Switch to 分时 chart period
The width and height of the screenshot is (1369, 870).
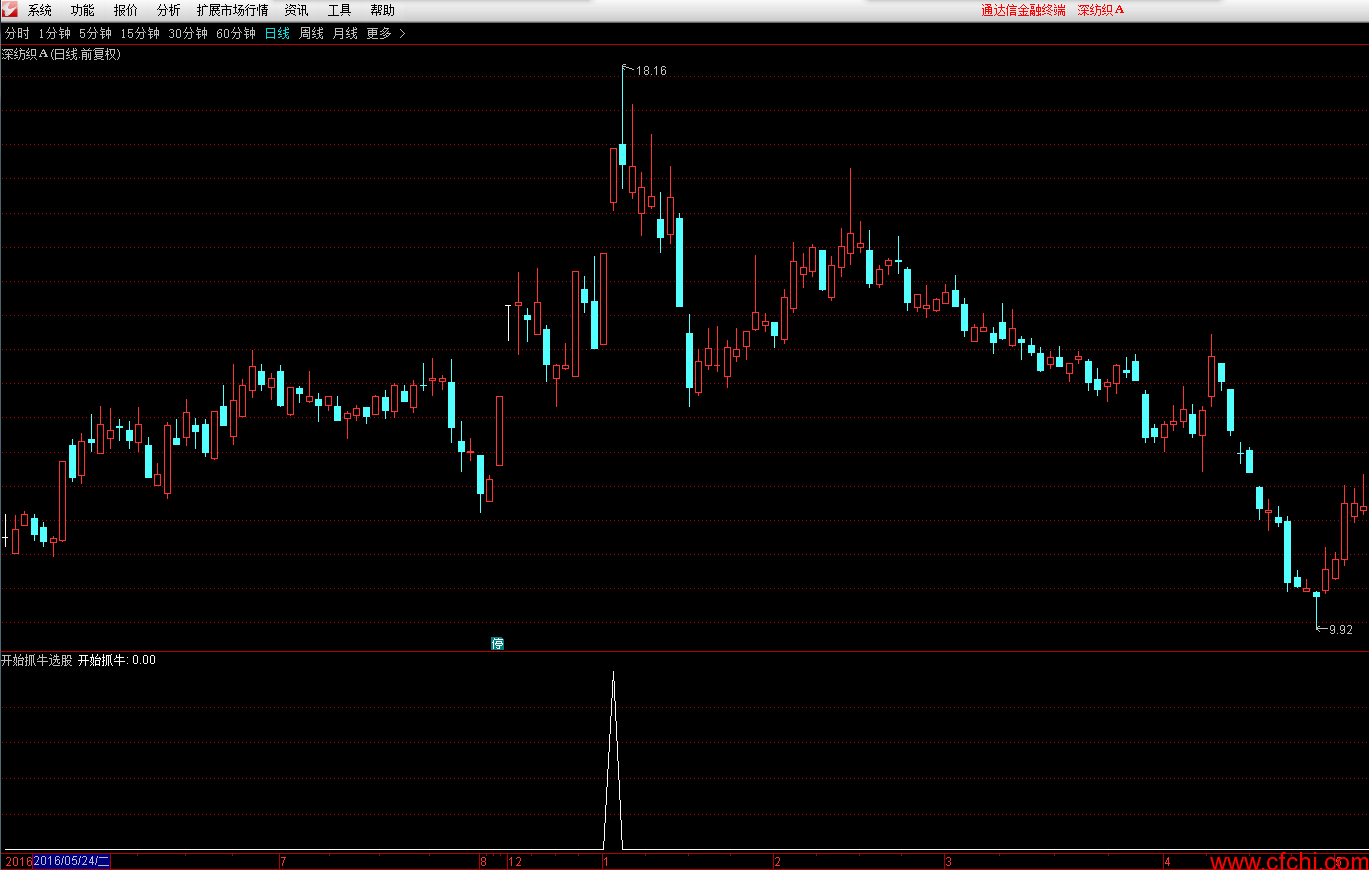17,34
